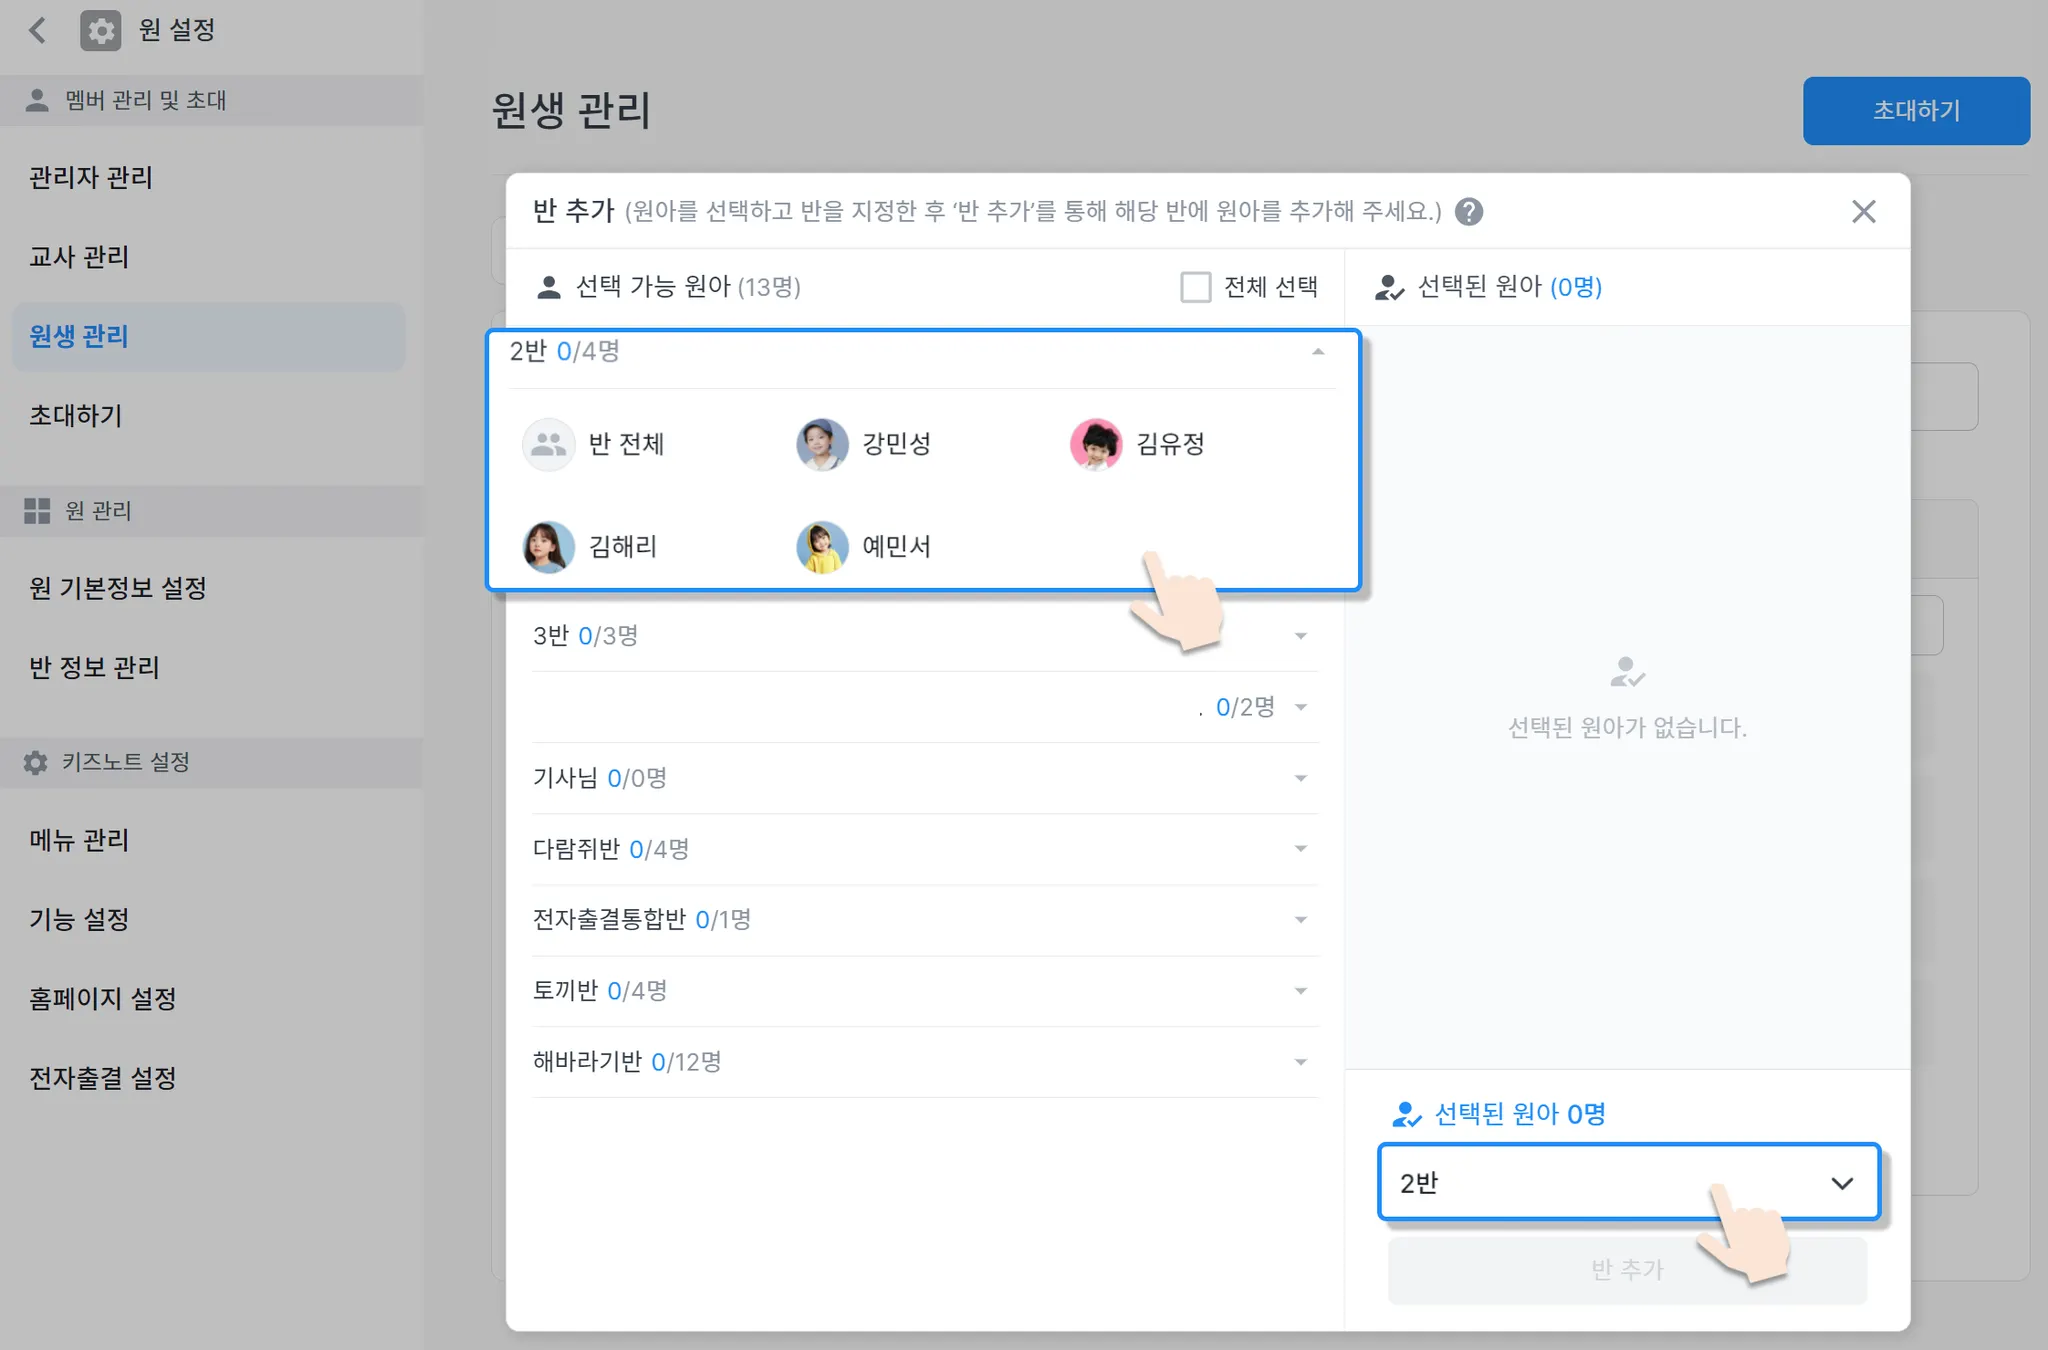2048x1350 pixels.
Task: Expand the 해바라기반 class list
Action: click(1300, 1062)
